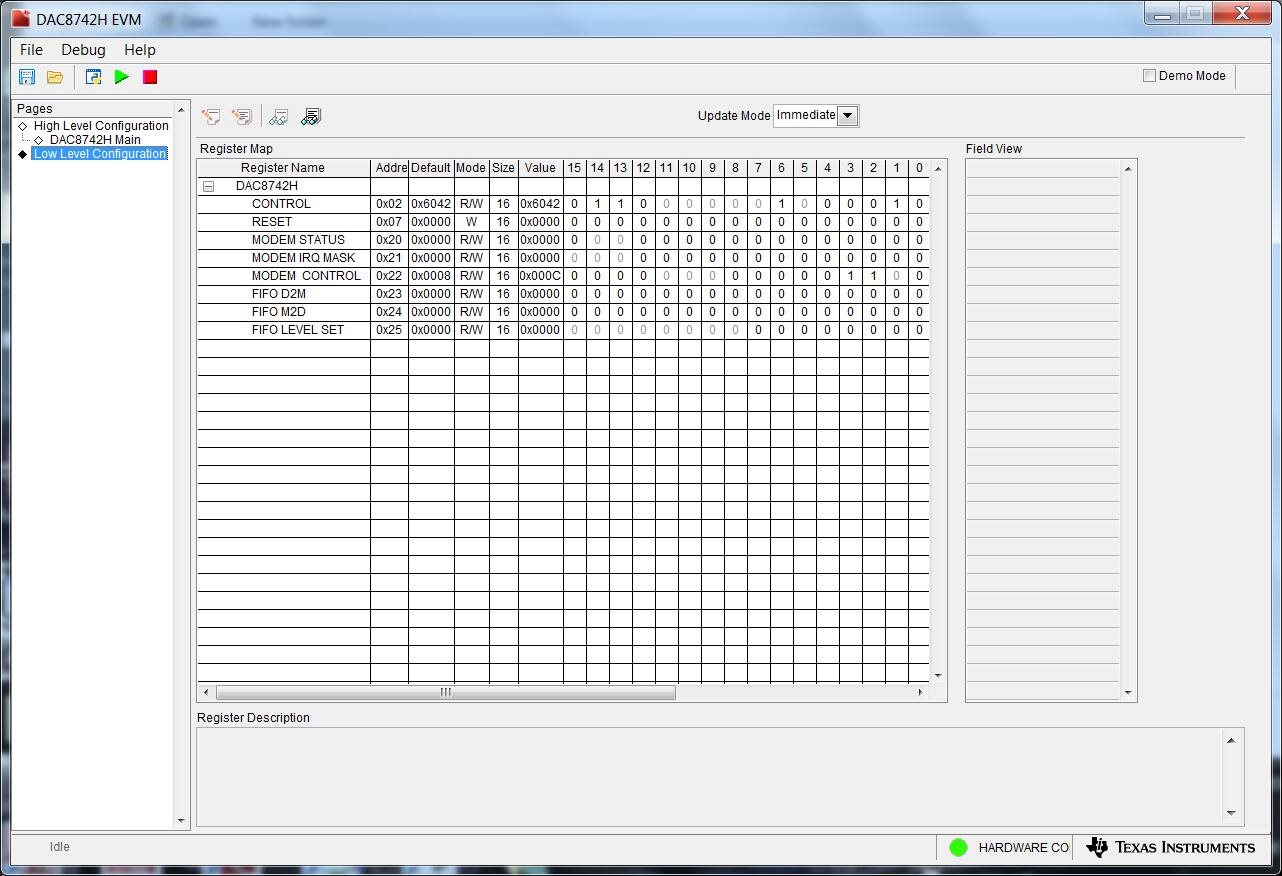Select the DAC8742H Main page
This screenshot has width=1282, height=876.
(x=95, y=140)
